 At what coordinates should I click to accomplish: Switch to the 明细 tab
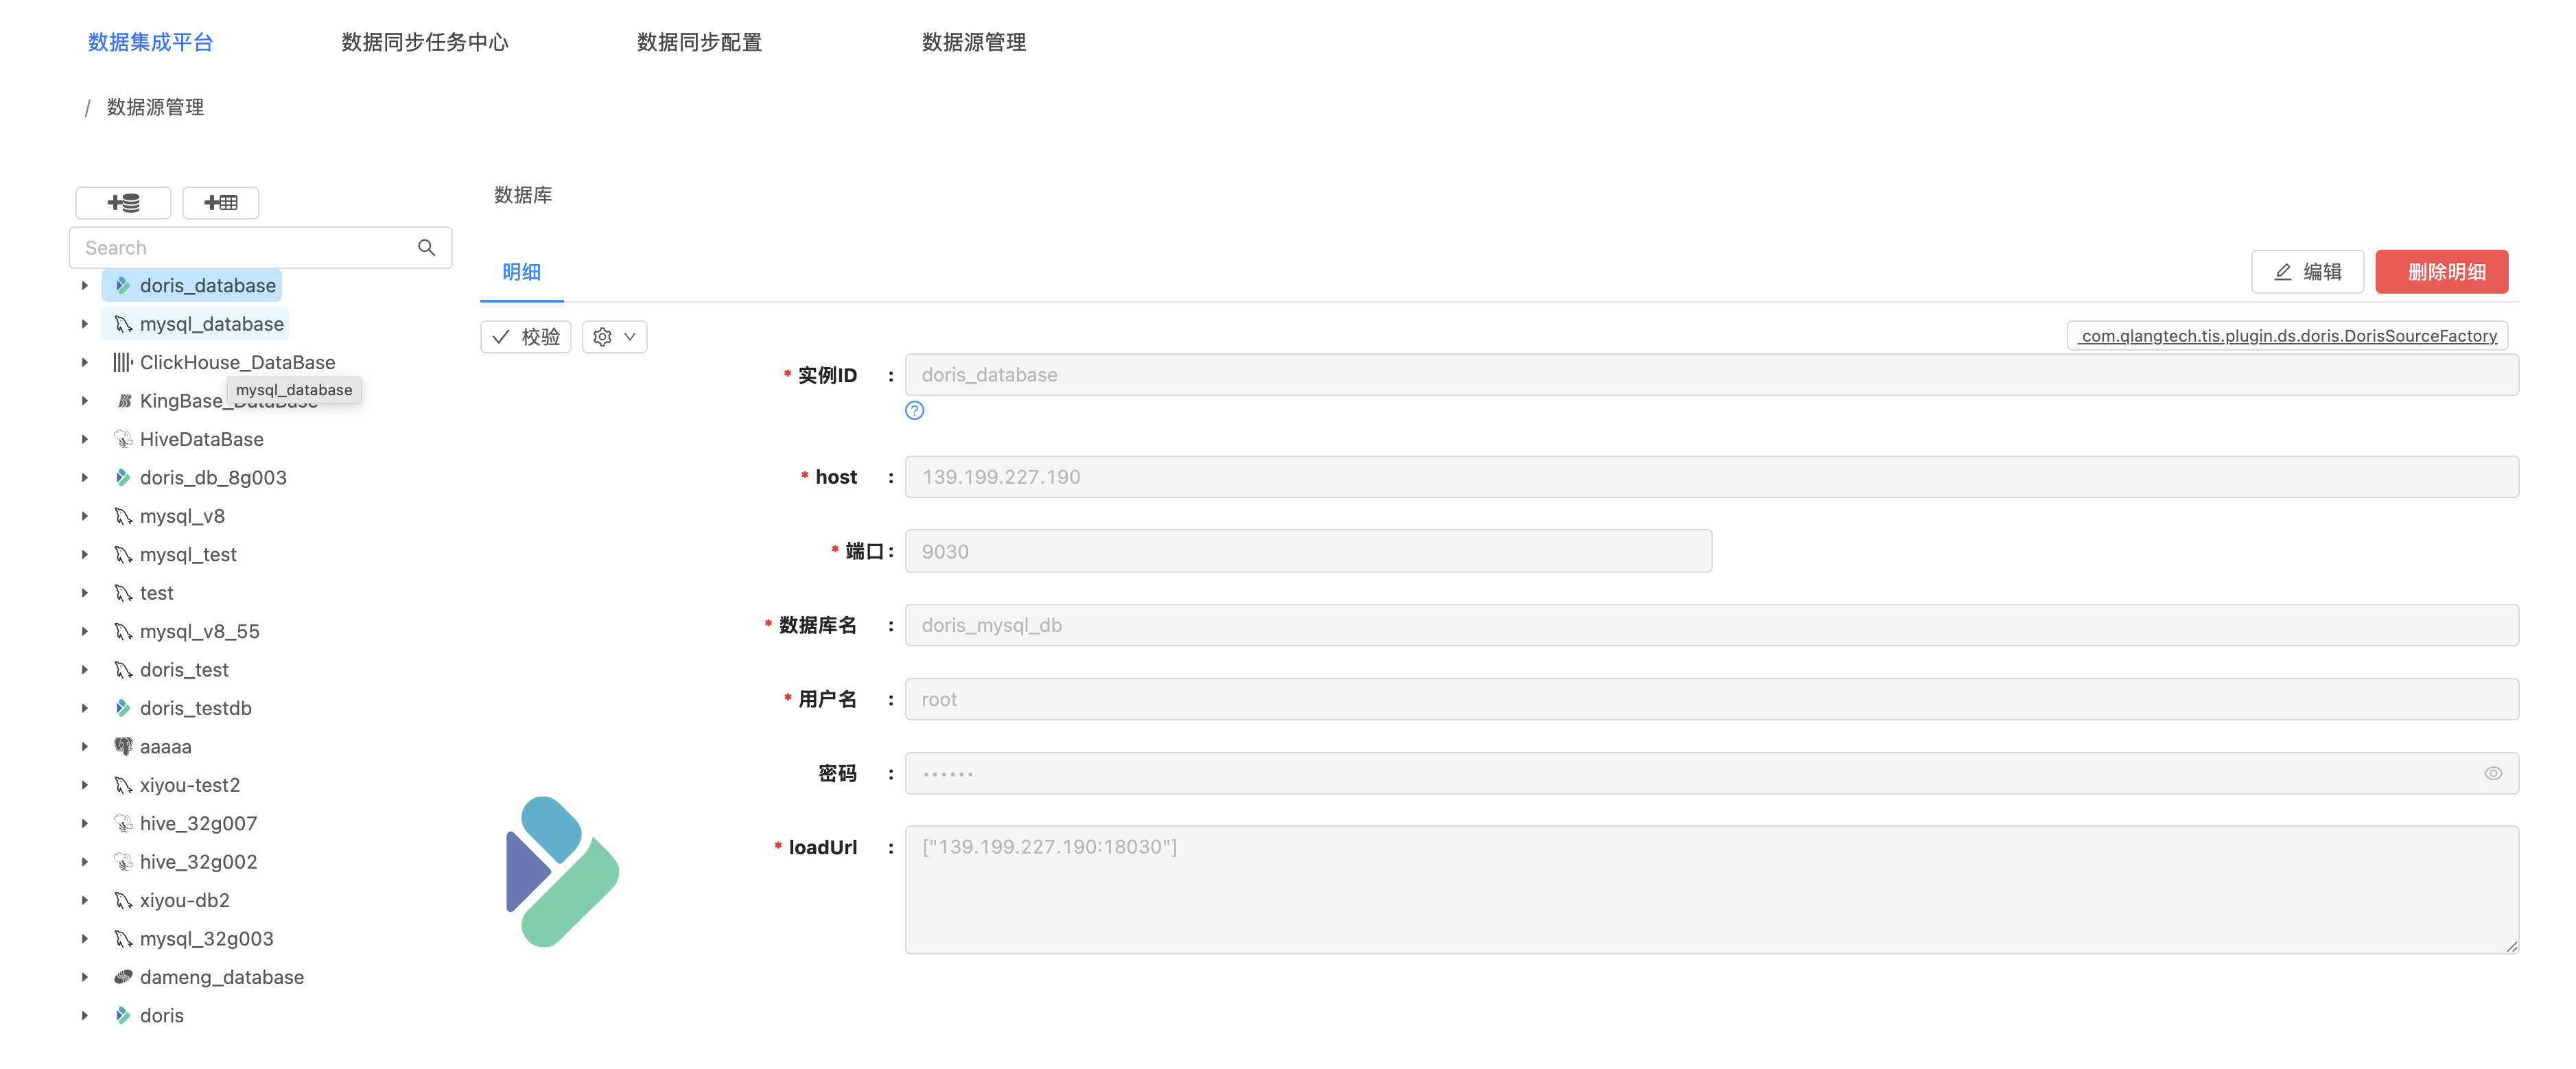click(521, 272)
